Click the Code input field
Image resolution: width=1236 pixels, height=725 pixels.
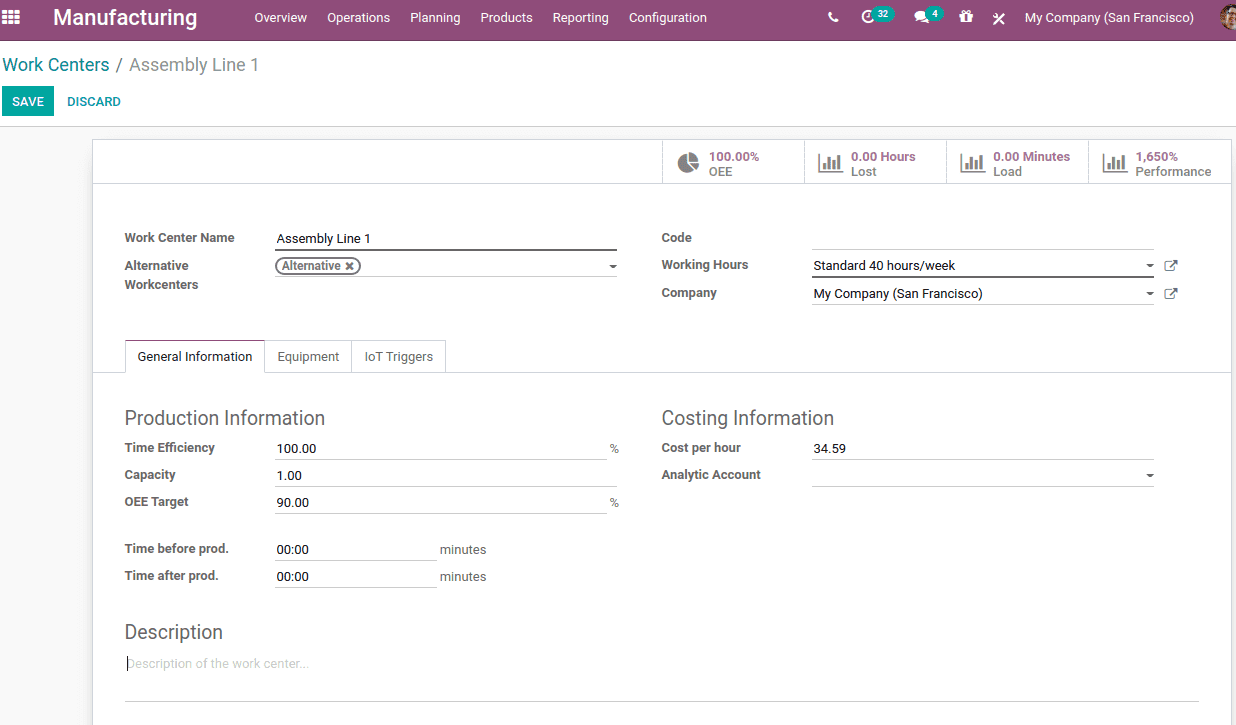click(x=983, y=238)
